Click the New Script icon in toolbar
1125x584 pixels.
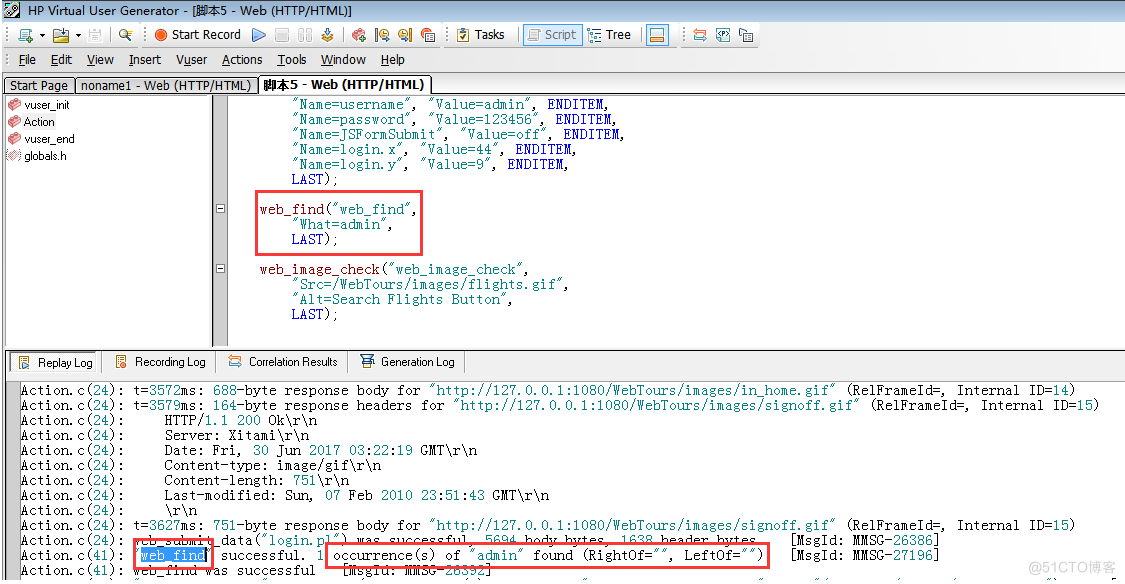tap(25, 34)
